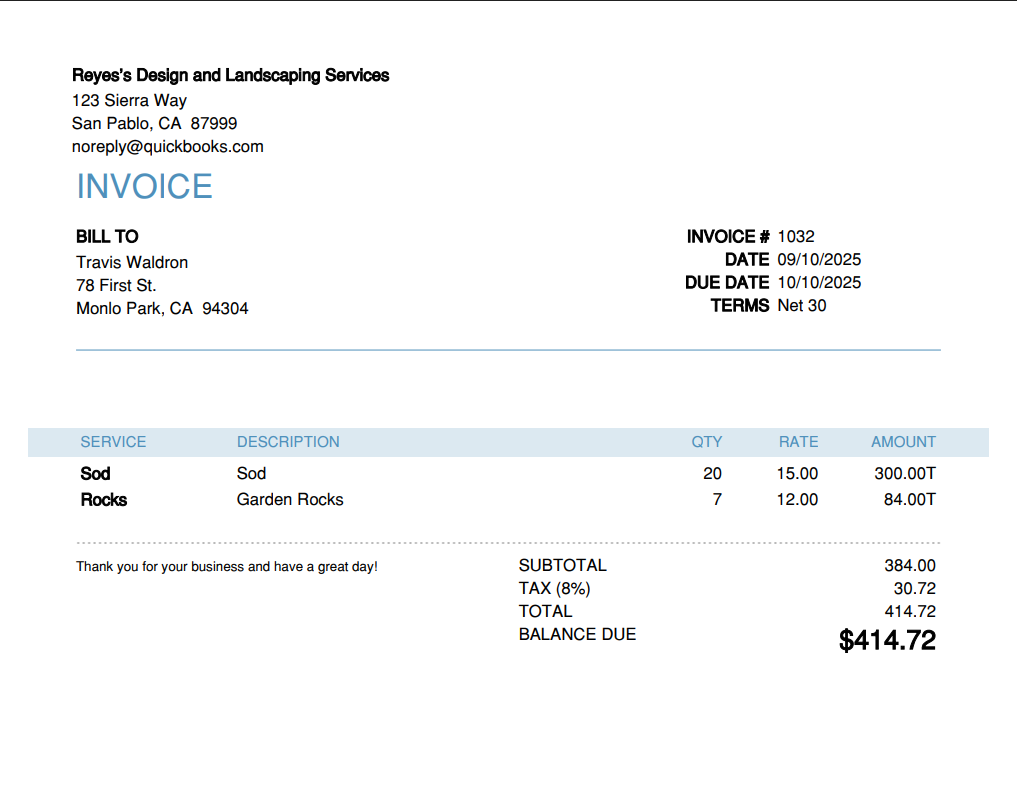The image size is (1017, 794).
Task: Click the RATE column header
Action: tap(798, 442)
